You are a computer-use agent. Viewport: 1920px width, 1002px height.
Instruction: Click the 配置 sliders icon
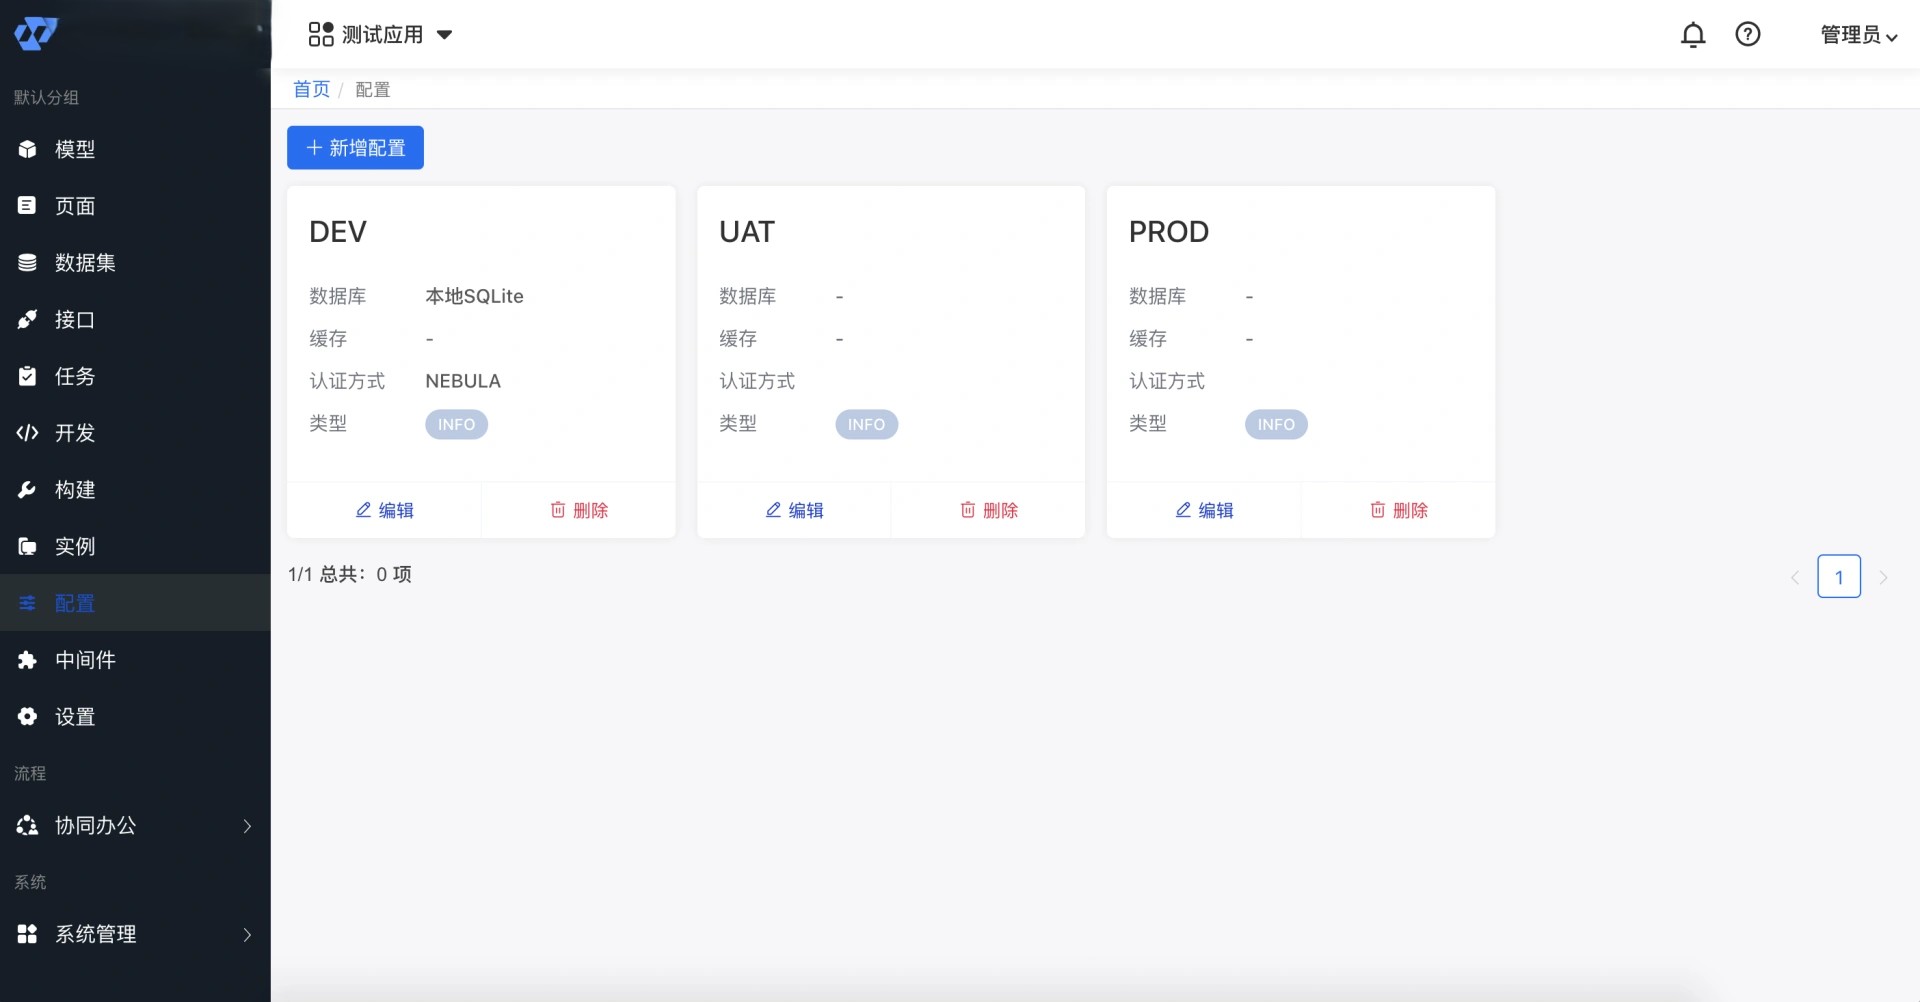click(x=27, y=603)
